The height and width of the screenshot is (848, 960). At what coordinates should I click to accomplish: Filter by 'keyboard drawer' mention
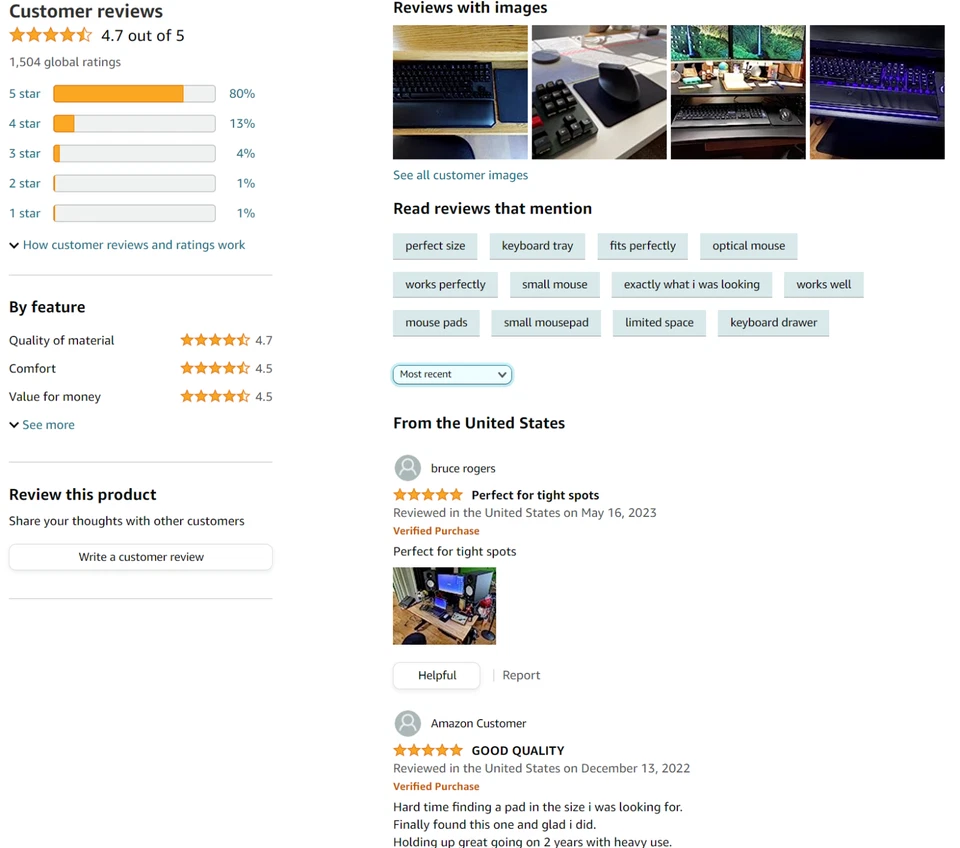click(773, 323)
